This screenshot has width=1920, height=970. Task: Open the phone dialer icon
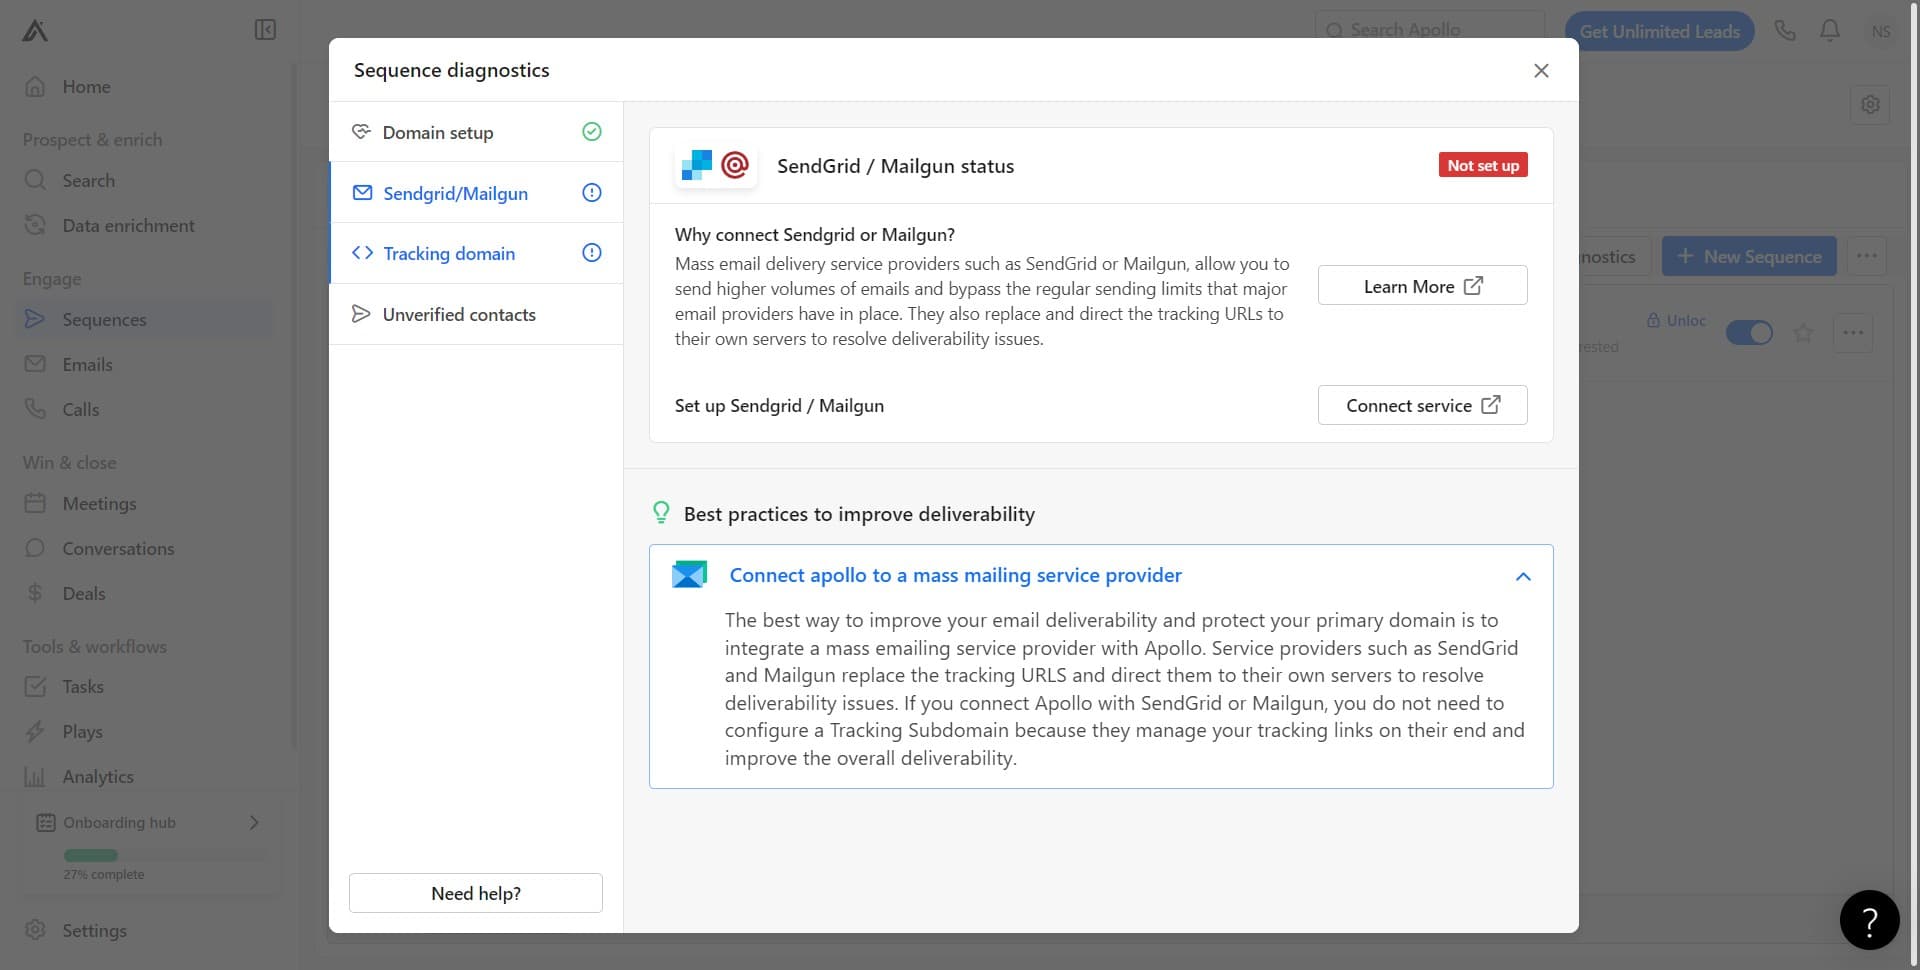click(1785, 31)
